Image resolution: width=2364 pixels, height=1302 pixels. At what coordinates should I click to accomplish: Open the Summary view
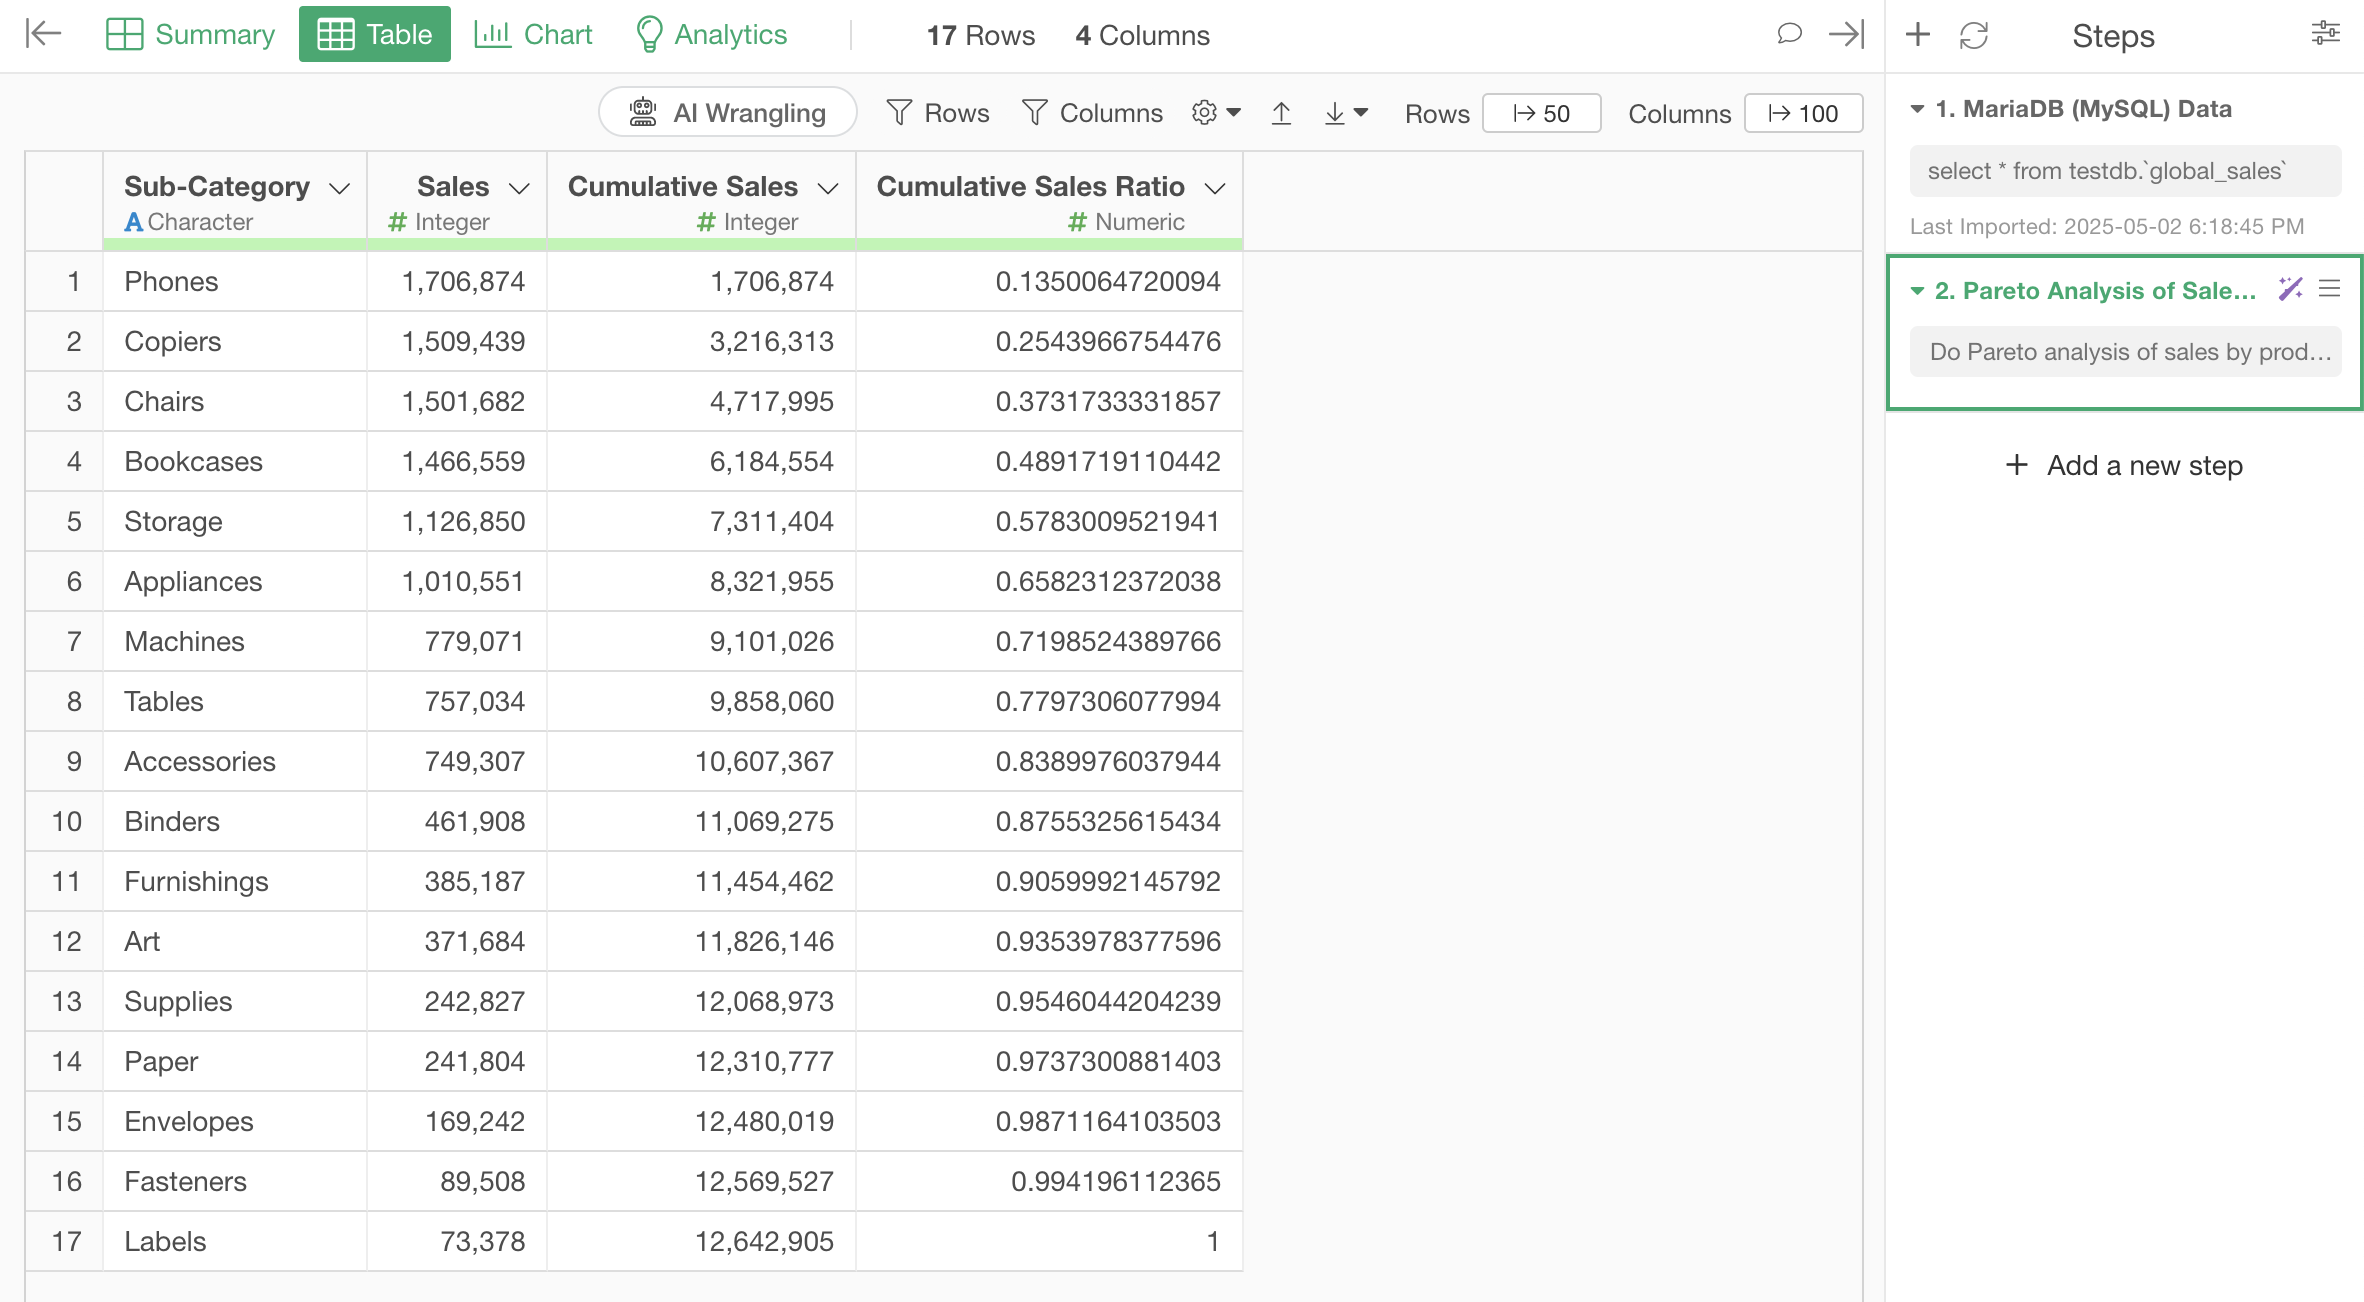pyautogui.click(x=190, y=34)
